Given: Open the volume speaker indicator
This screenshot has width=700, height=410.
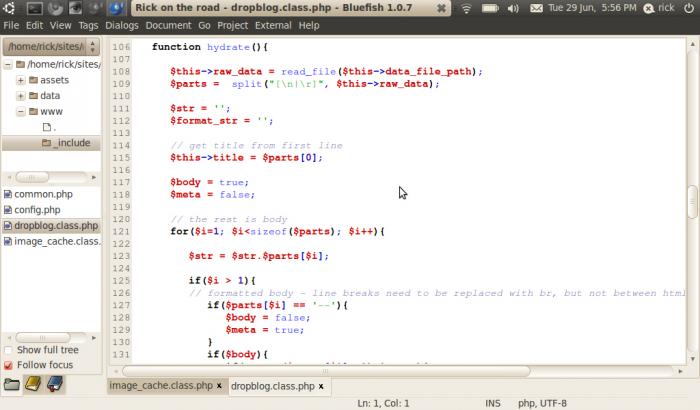Looking at the screenshot, I should coord(513,8).
